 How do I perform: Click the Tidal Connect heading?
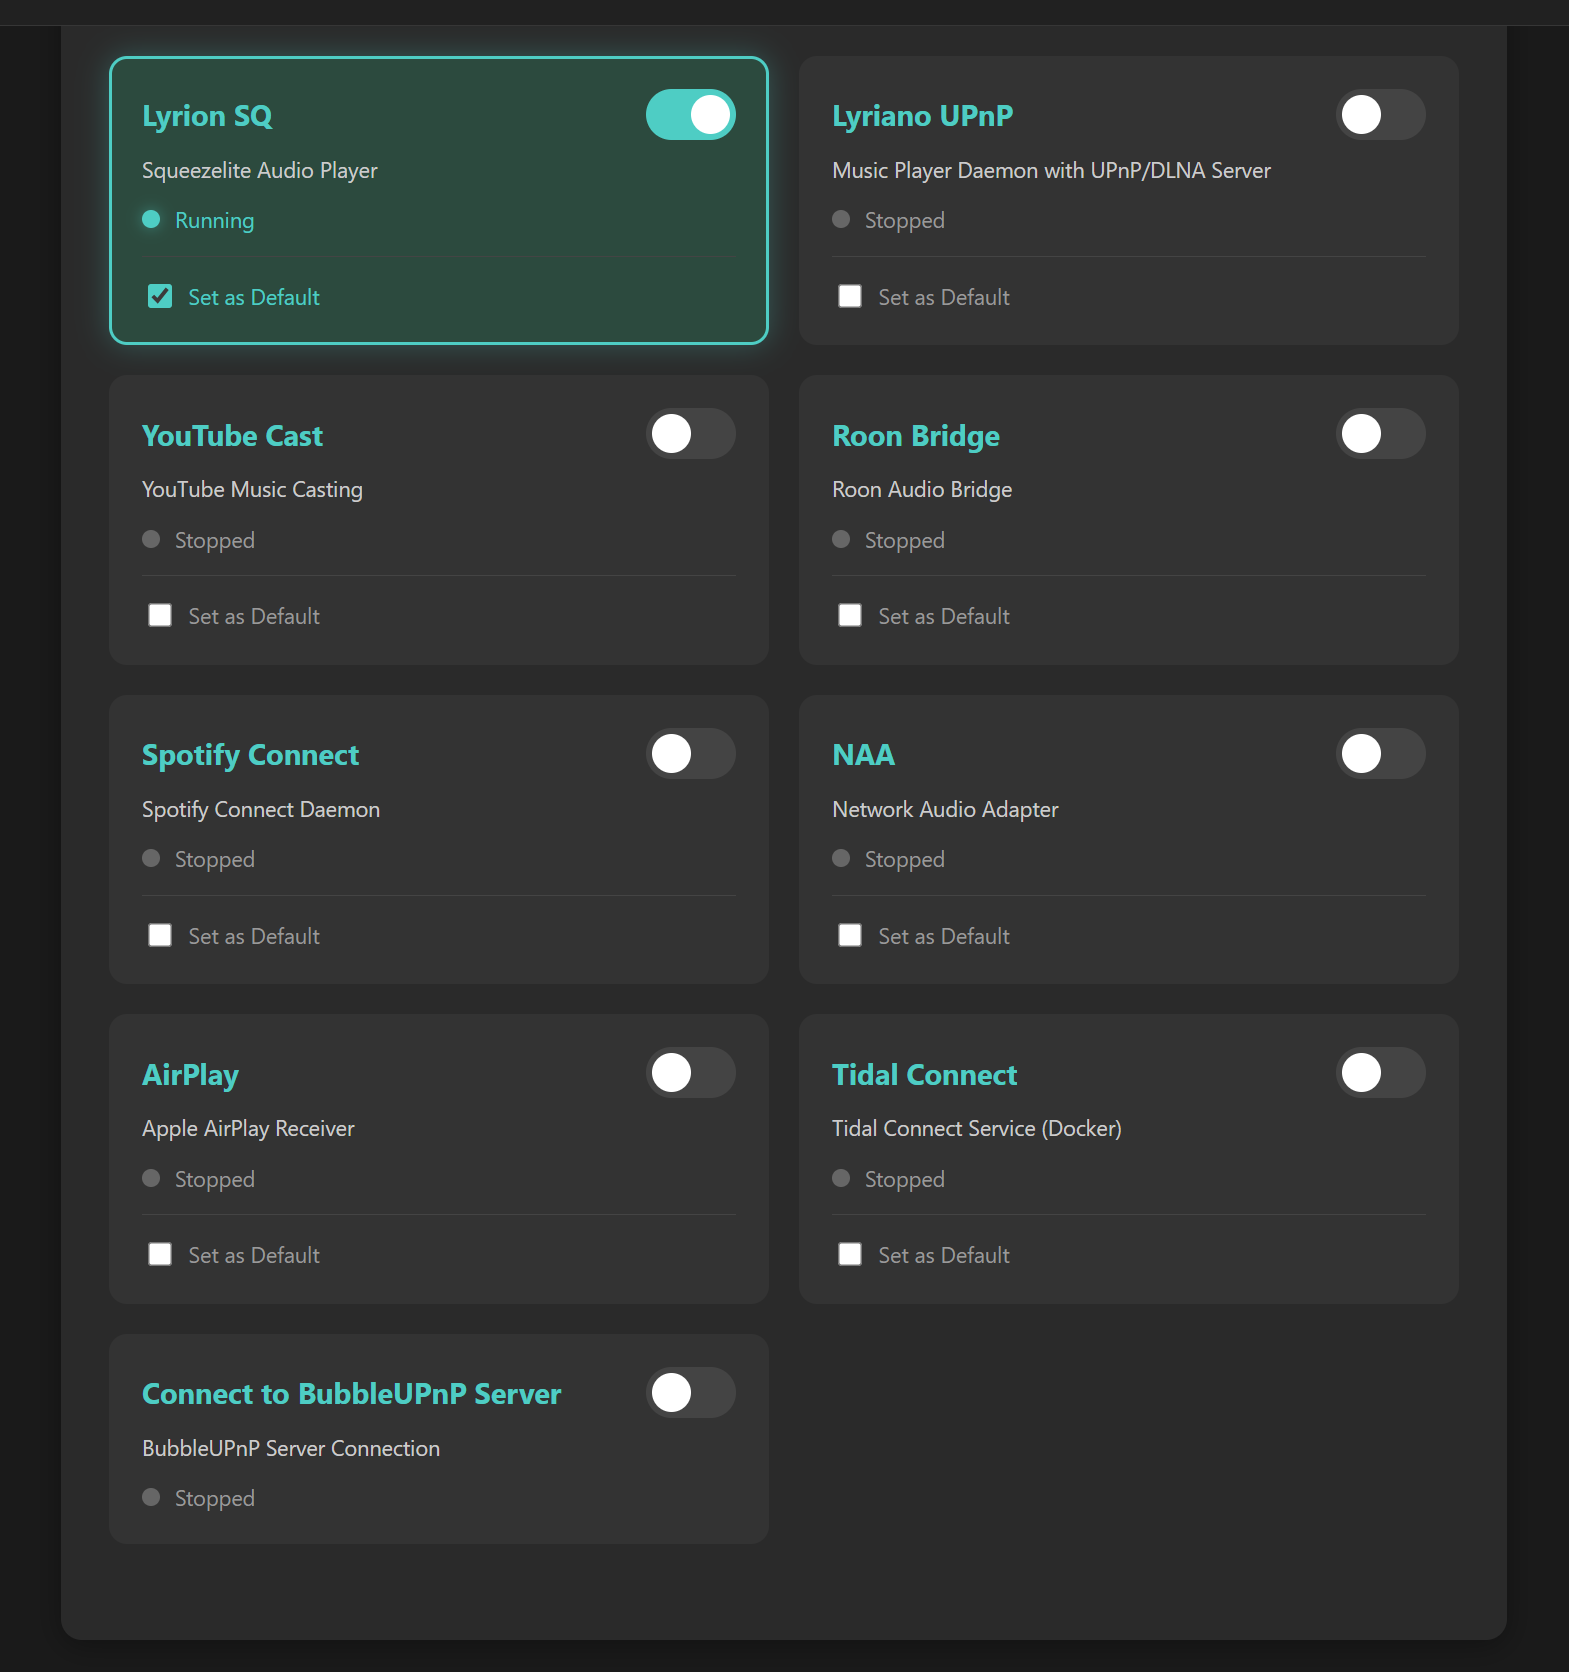[x=925, y=1075]
